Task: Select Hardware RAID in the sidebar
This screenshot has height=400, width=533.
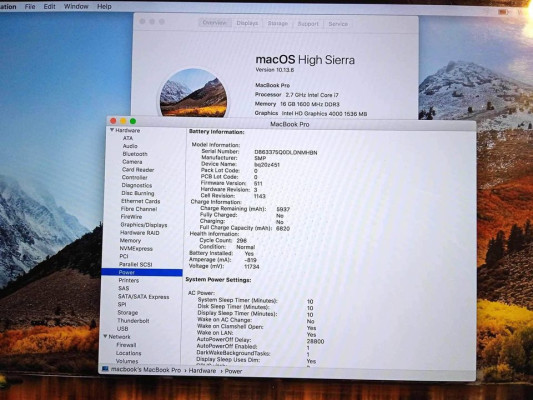Action: [x=140, y=233]
